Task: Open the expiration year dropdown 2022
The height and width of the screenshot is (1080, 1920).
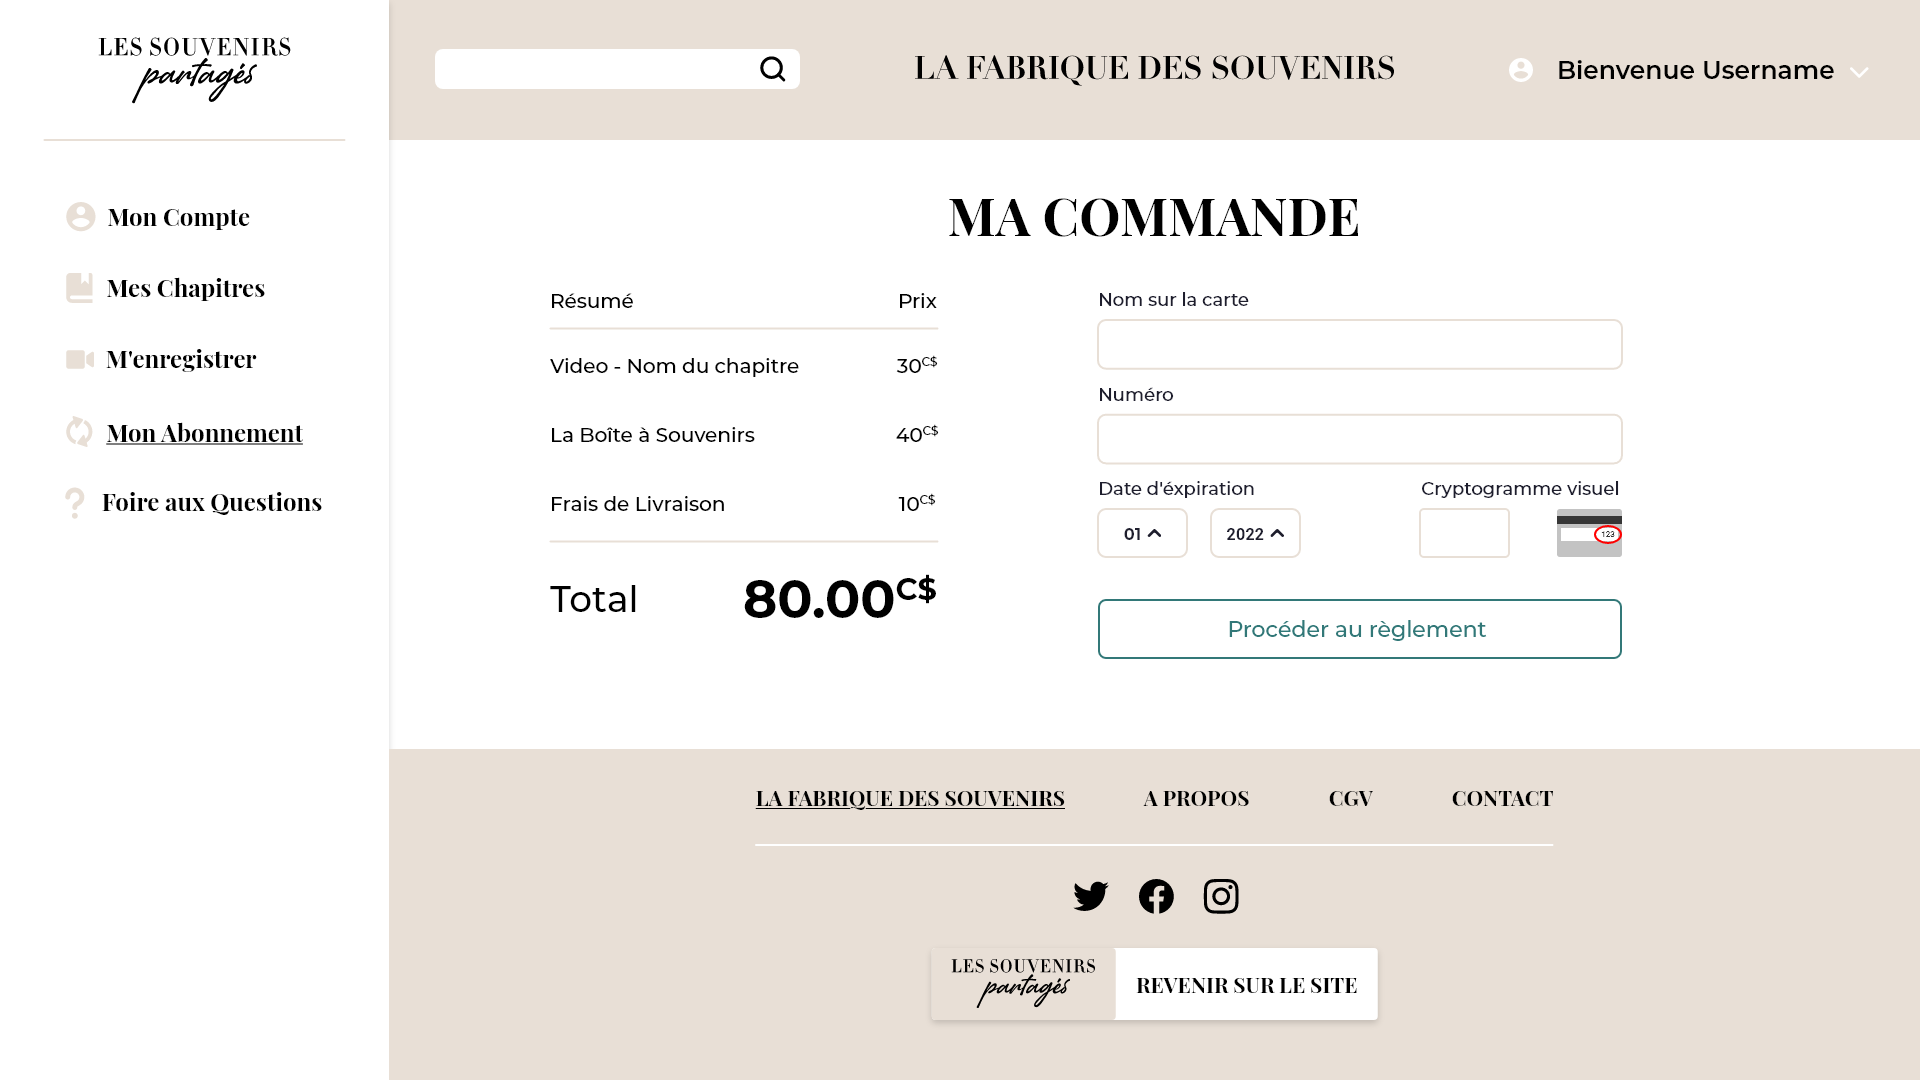Action: [x=1255, y=533]
